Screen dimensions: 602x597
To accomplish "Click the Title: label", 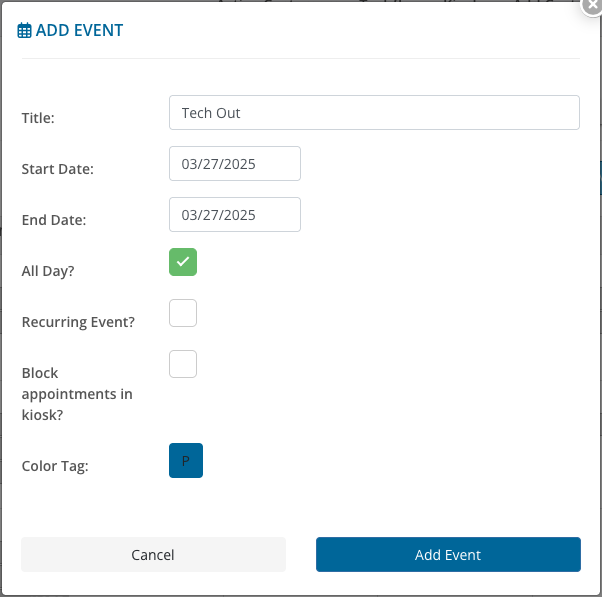I will [38, 118].
